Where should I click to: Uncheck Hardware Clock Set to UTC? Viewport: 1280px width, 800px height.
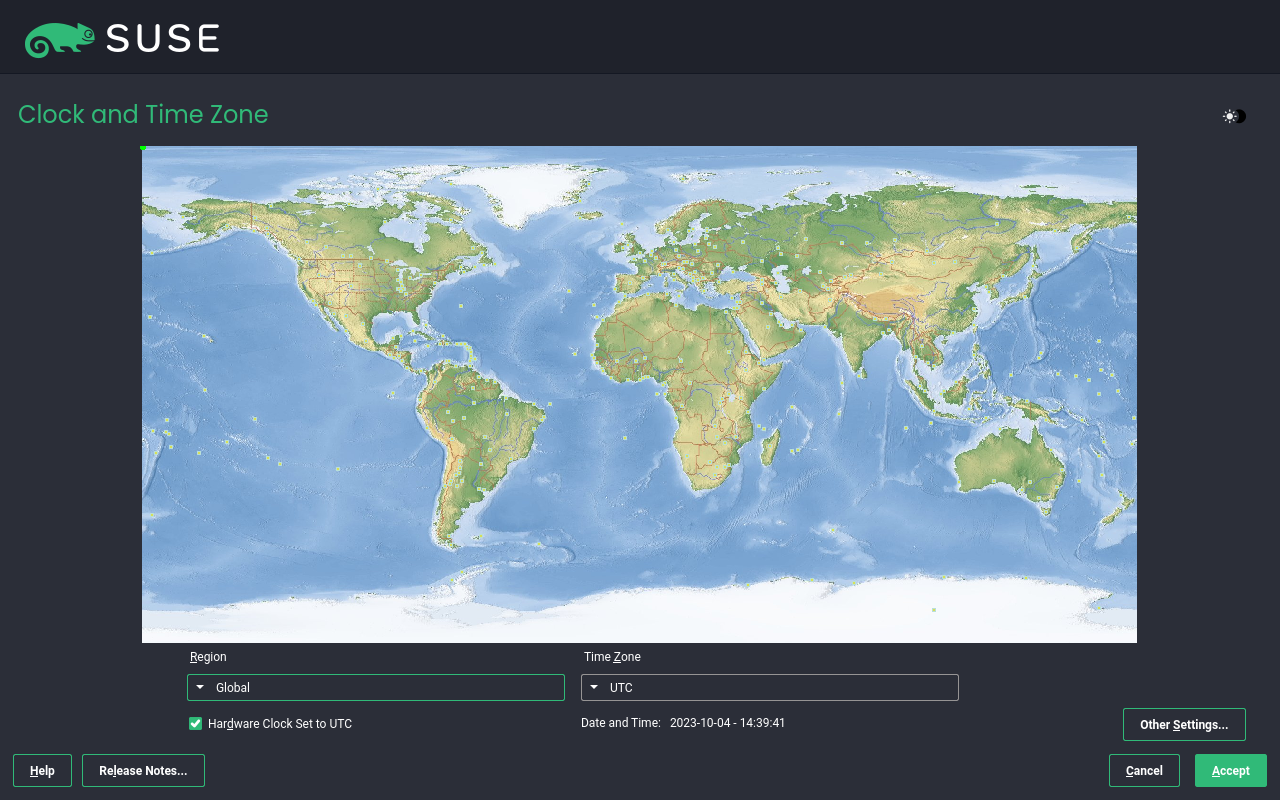click(x=196, y=724)
